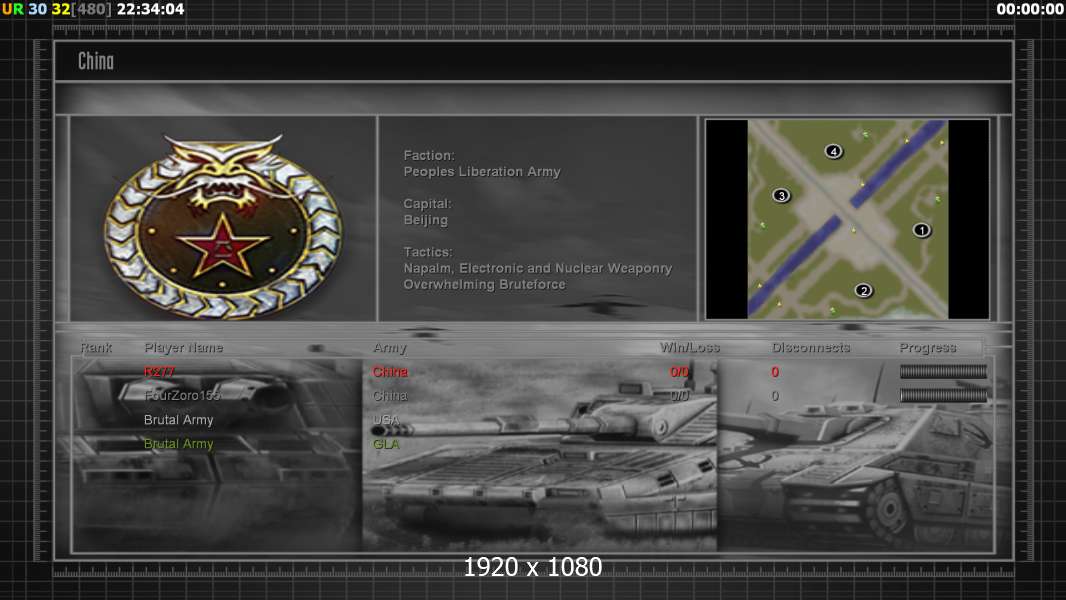Click the red 0/0 win/loss value
Screen dimensions: 1066x600
click(679, 372)
